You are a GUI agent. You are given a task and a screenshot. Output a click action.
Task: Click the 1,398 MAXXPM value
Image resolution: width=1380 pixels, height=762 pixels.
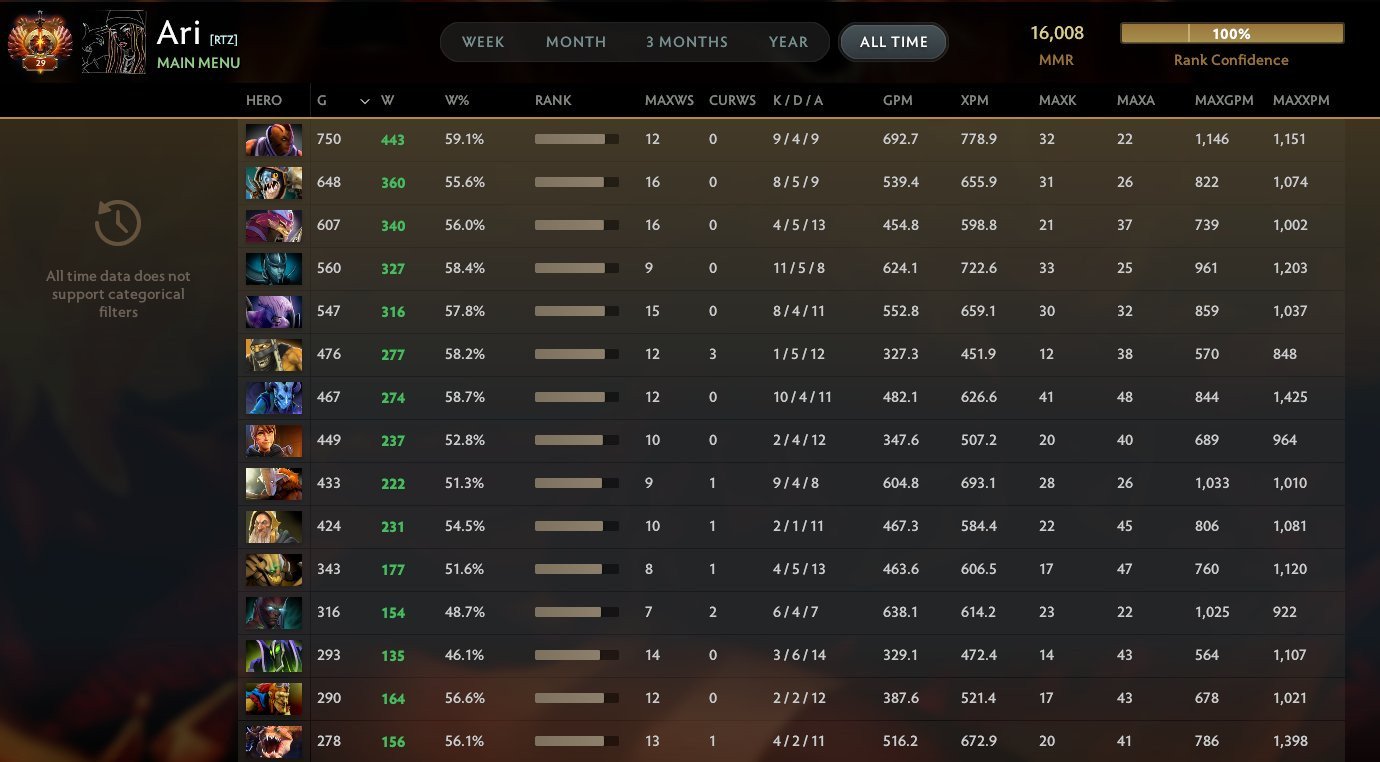point(1290,741)
